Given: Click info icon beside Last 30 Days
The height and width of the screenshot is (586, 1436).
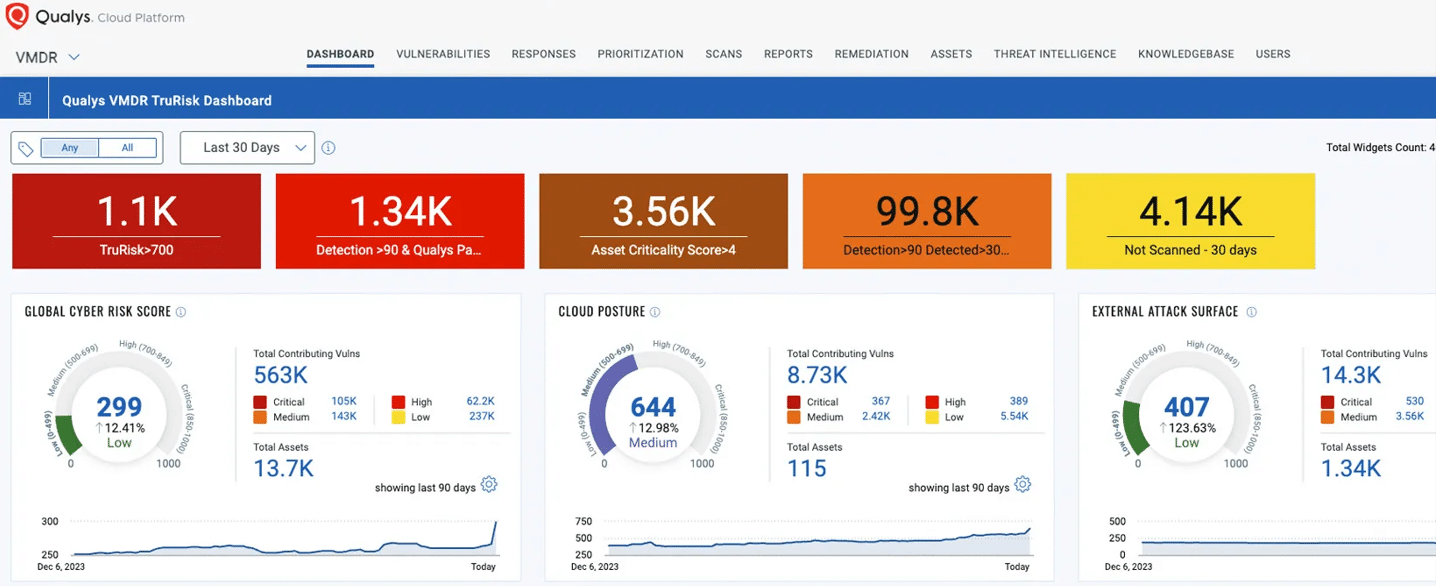Looking at the screenshot, I should 328,148.
